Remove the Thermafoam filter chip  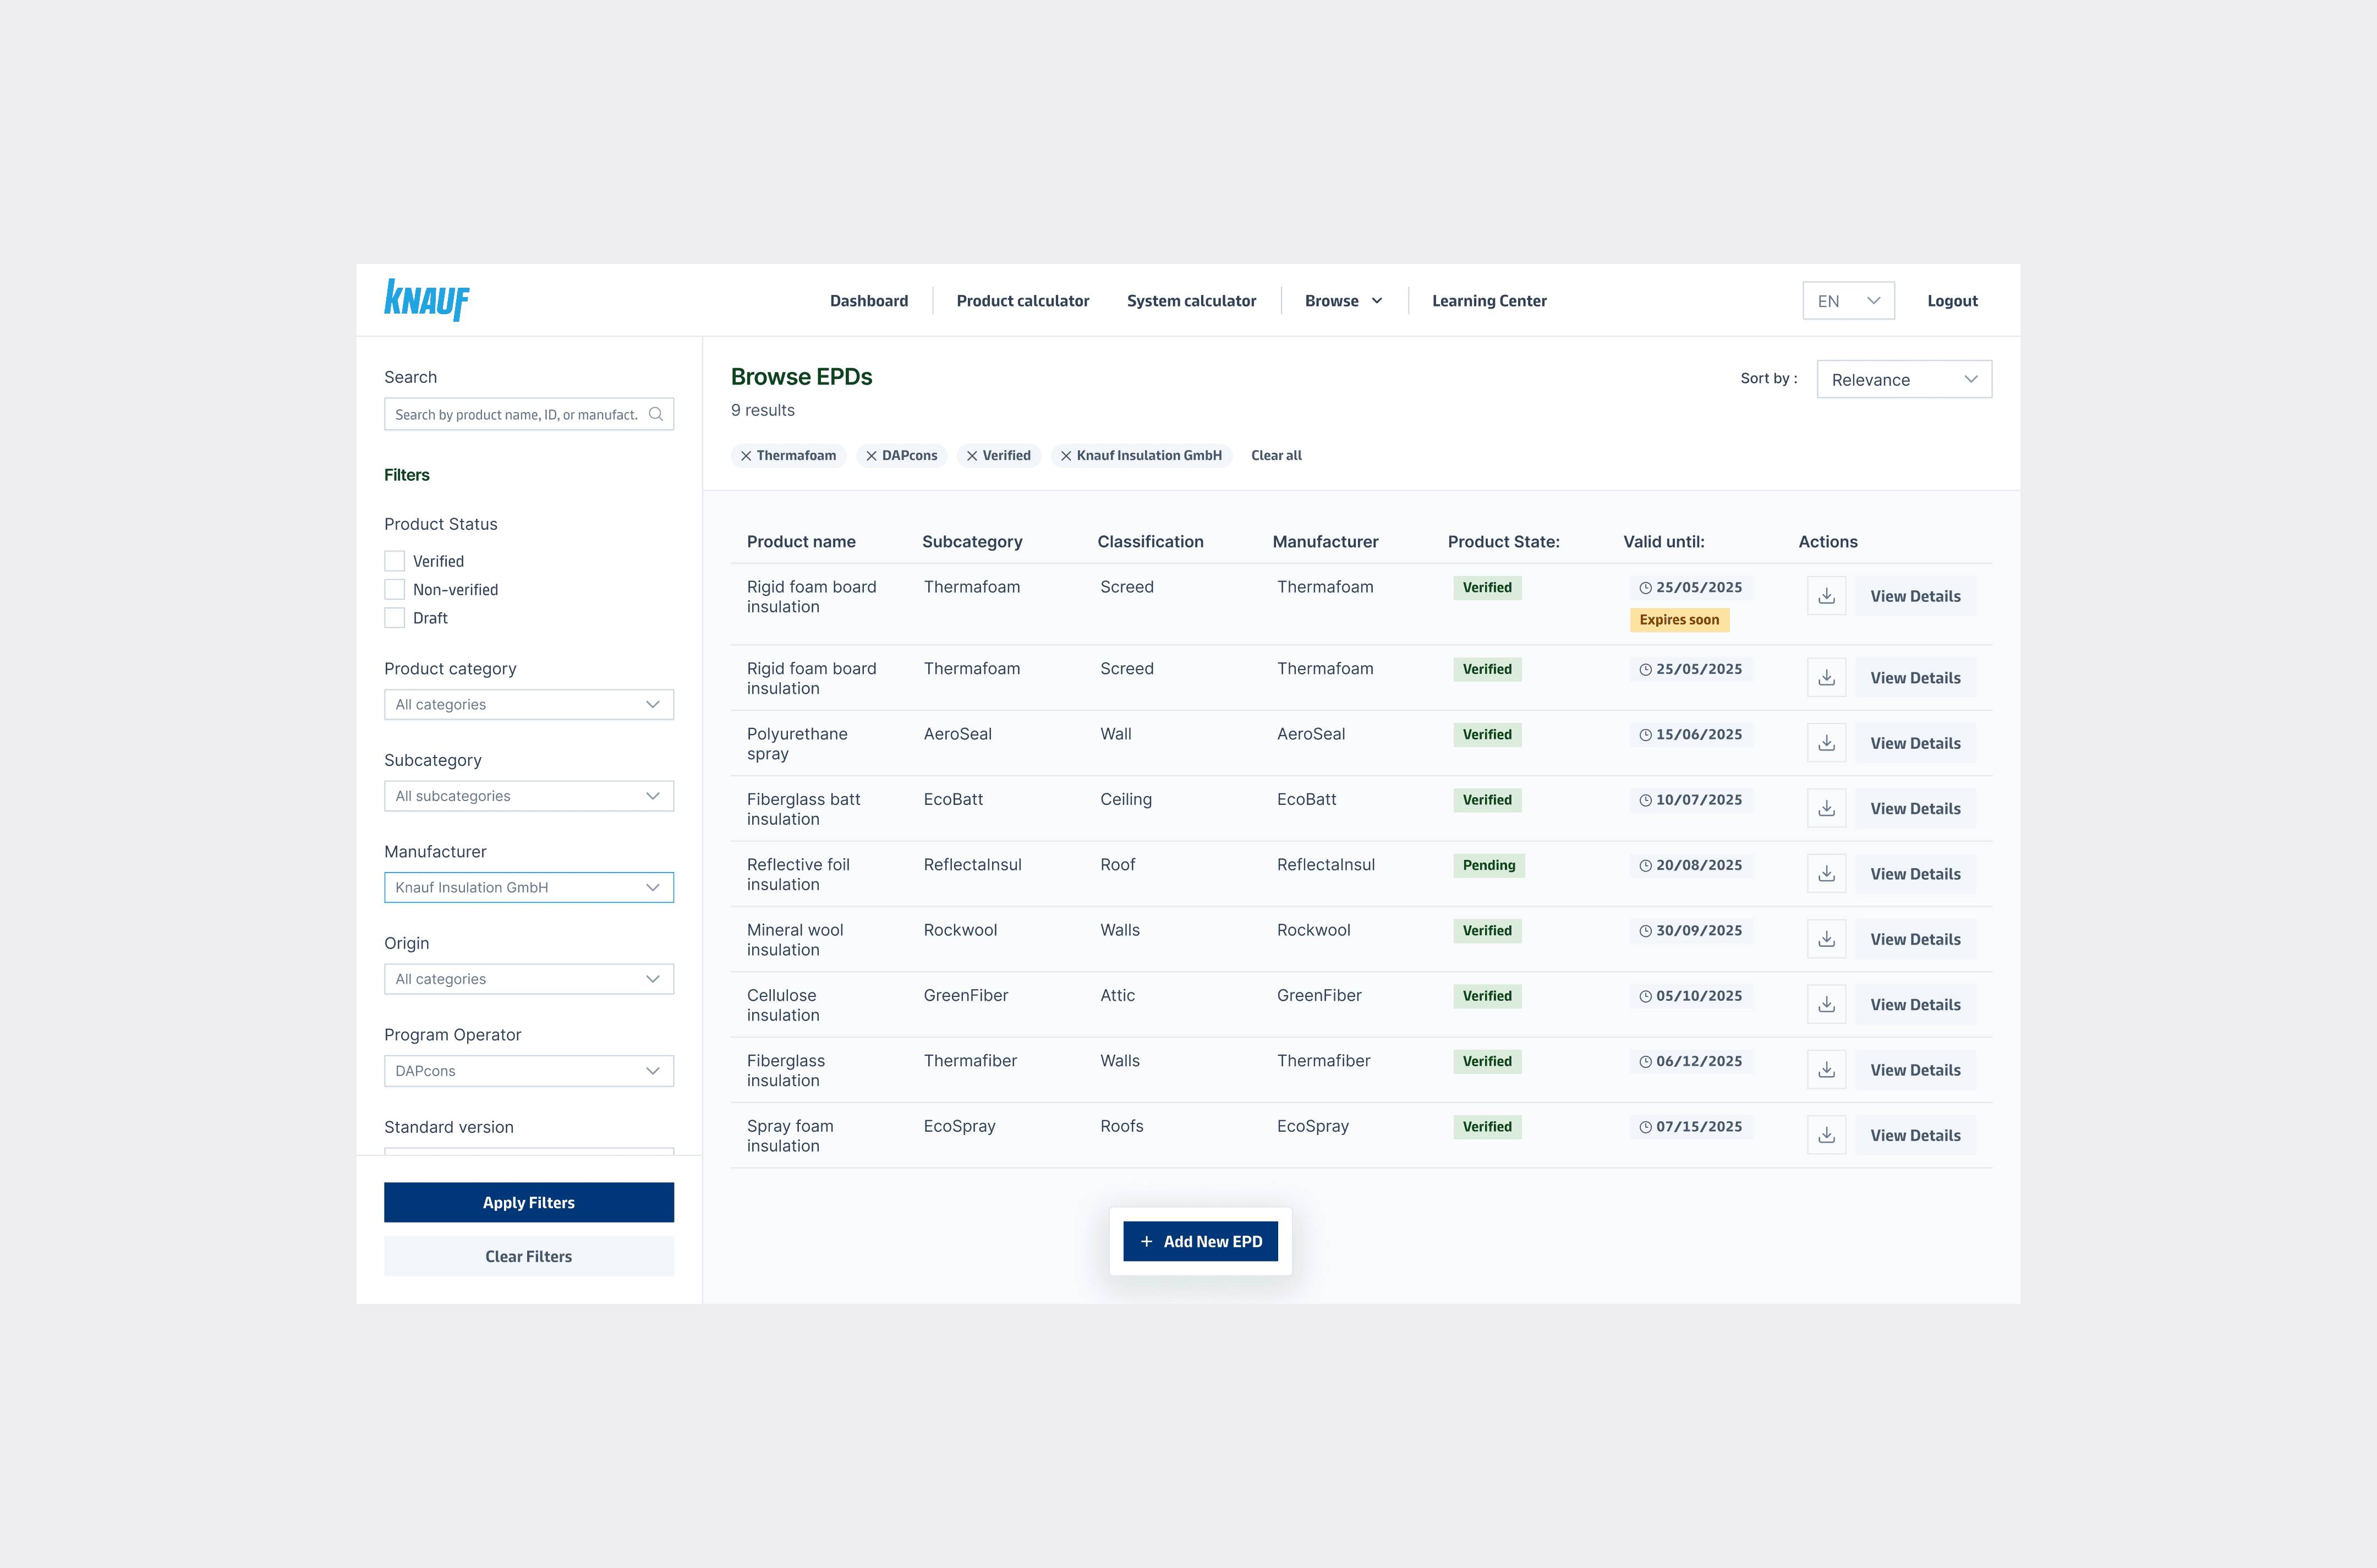click(746, 456)
